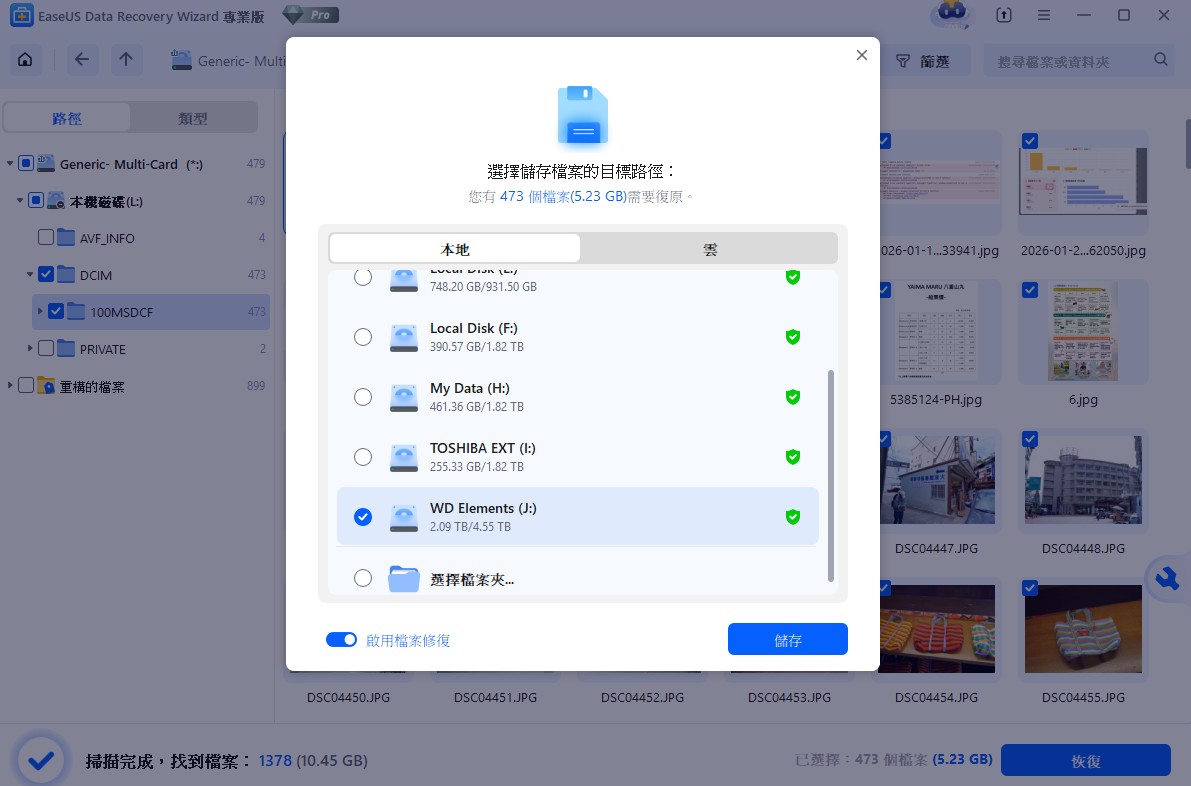
Task: Click the Generic- Multi-Card device icon in tree
Action: point(46,163)
